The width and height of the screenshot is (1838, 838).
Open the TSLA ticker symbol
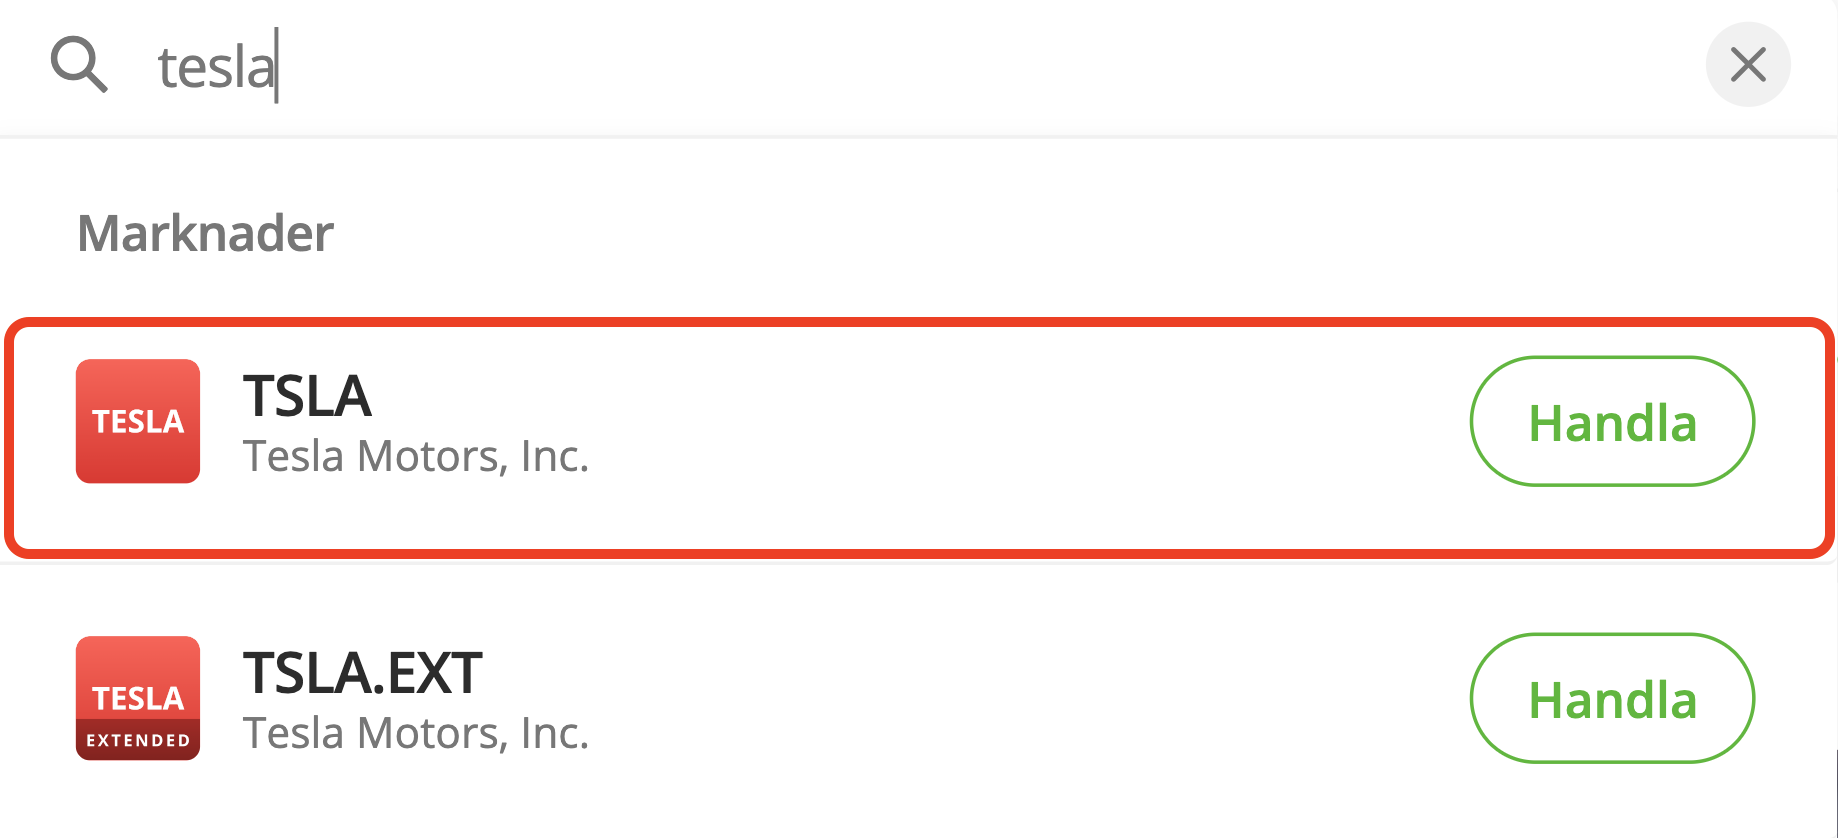(307, 396)
